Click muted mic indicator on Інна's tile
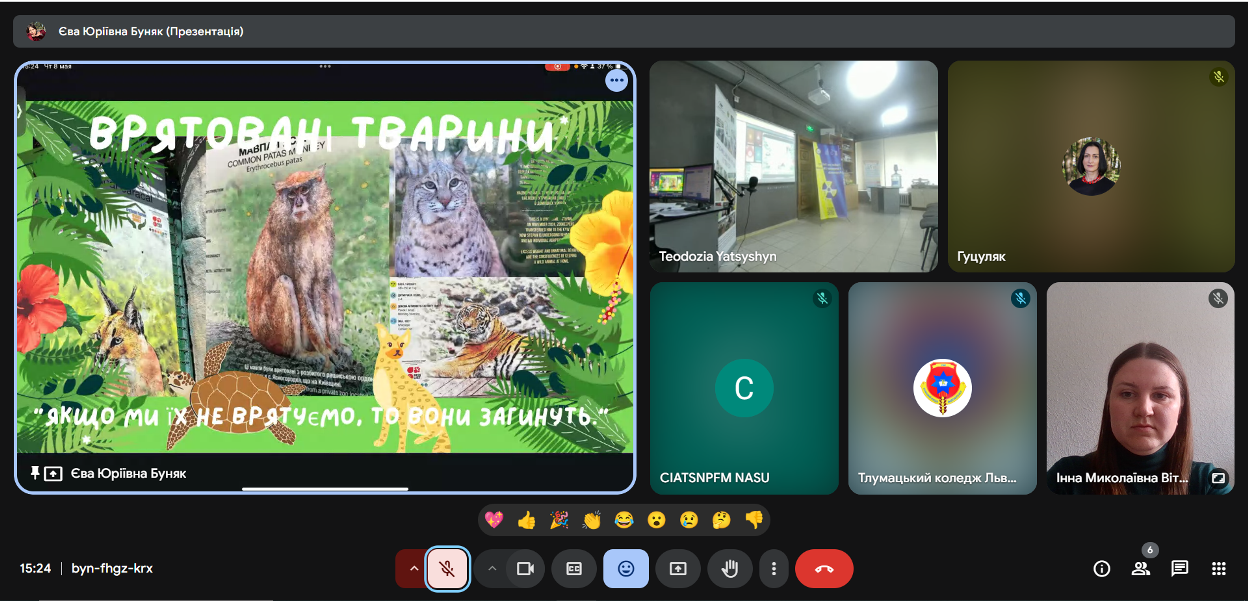Screen dimensions: 1248x601 [1218, 298]
